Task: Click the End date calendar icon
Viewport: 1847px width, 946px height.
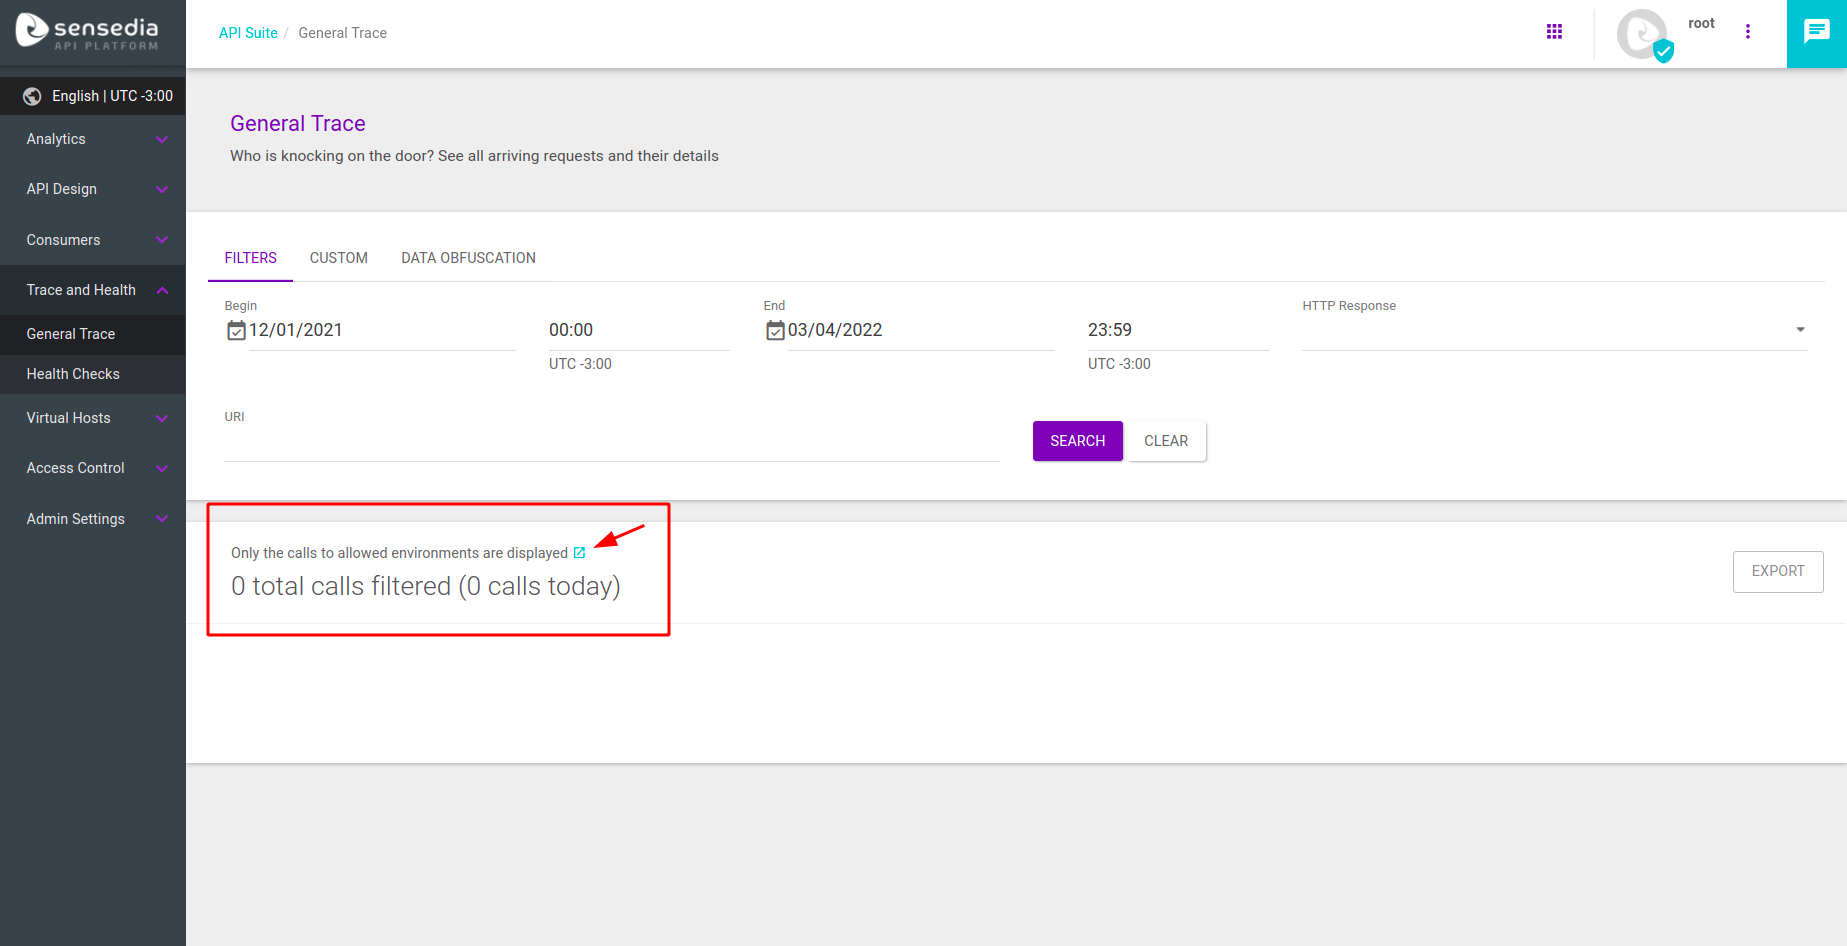Action: [775, 331]
